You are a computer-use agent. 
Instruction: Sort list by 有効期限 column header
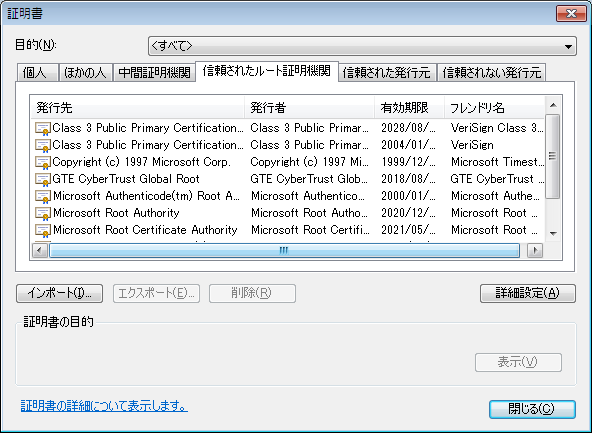[x=409, y=108]
